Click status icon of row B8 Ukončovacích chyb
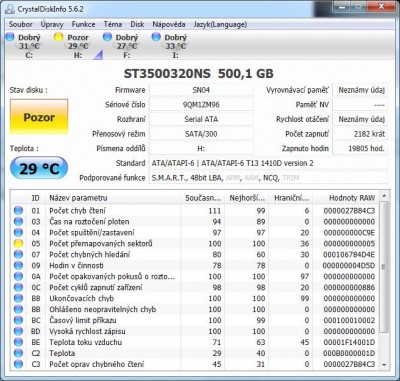 click(18, 298)
